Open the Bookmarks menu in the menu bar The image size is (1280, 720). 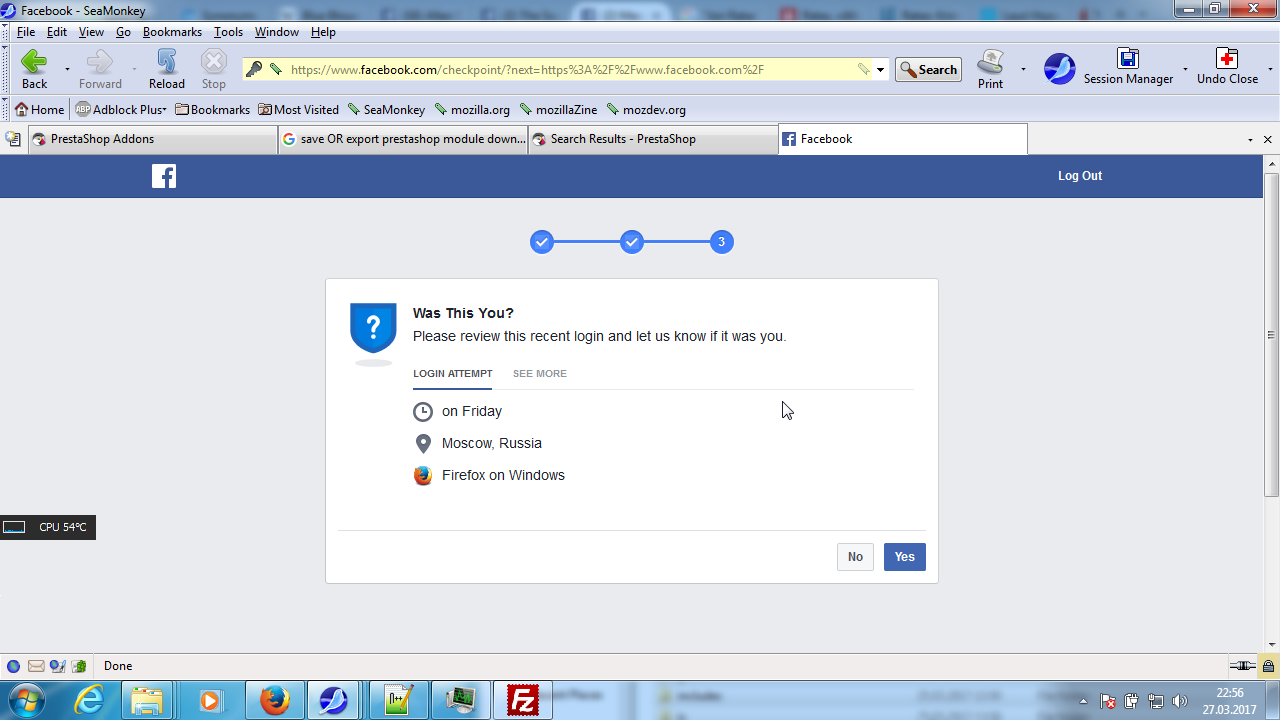pyautogui.click(x=172, y=32)
